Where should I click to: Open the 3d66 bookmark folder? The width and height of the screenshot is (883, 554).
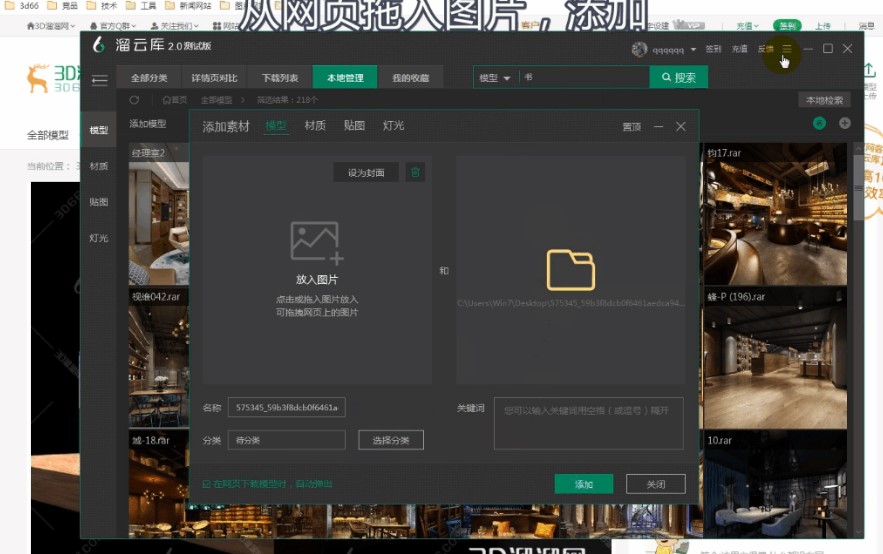[23, 6]
